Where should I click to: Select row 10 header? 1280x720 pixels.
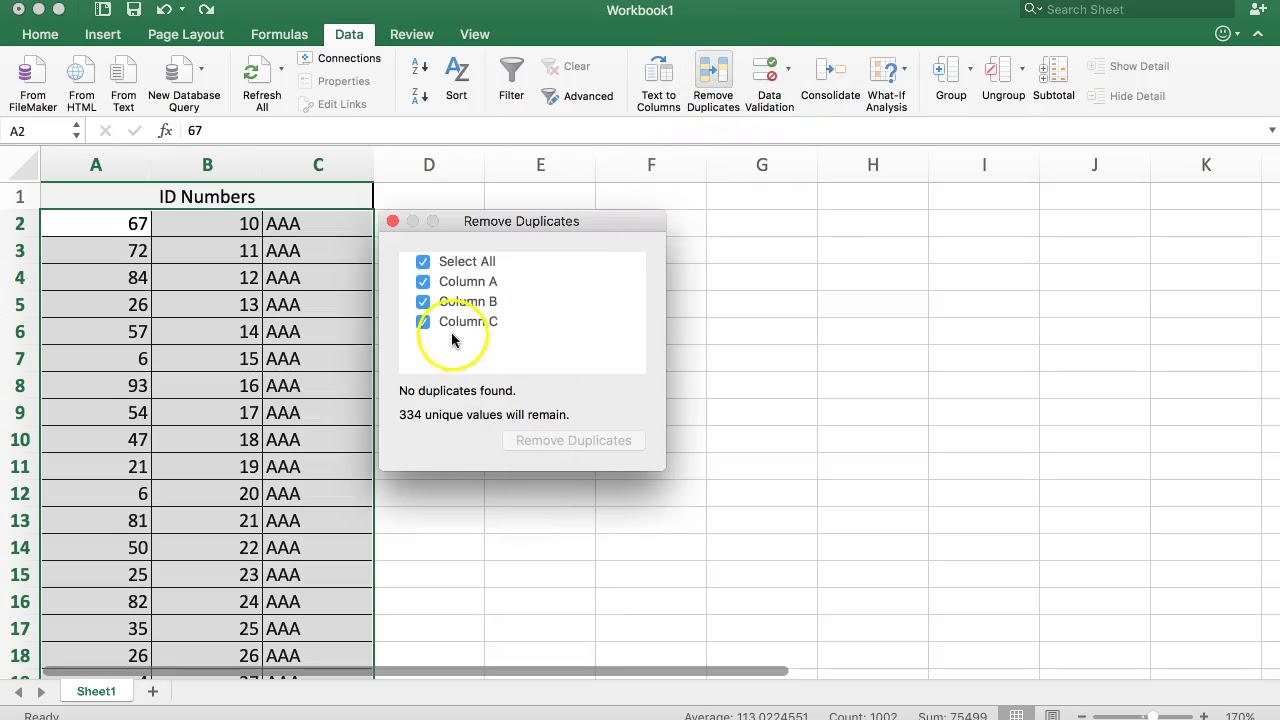tap(20, 440)
